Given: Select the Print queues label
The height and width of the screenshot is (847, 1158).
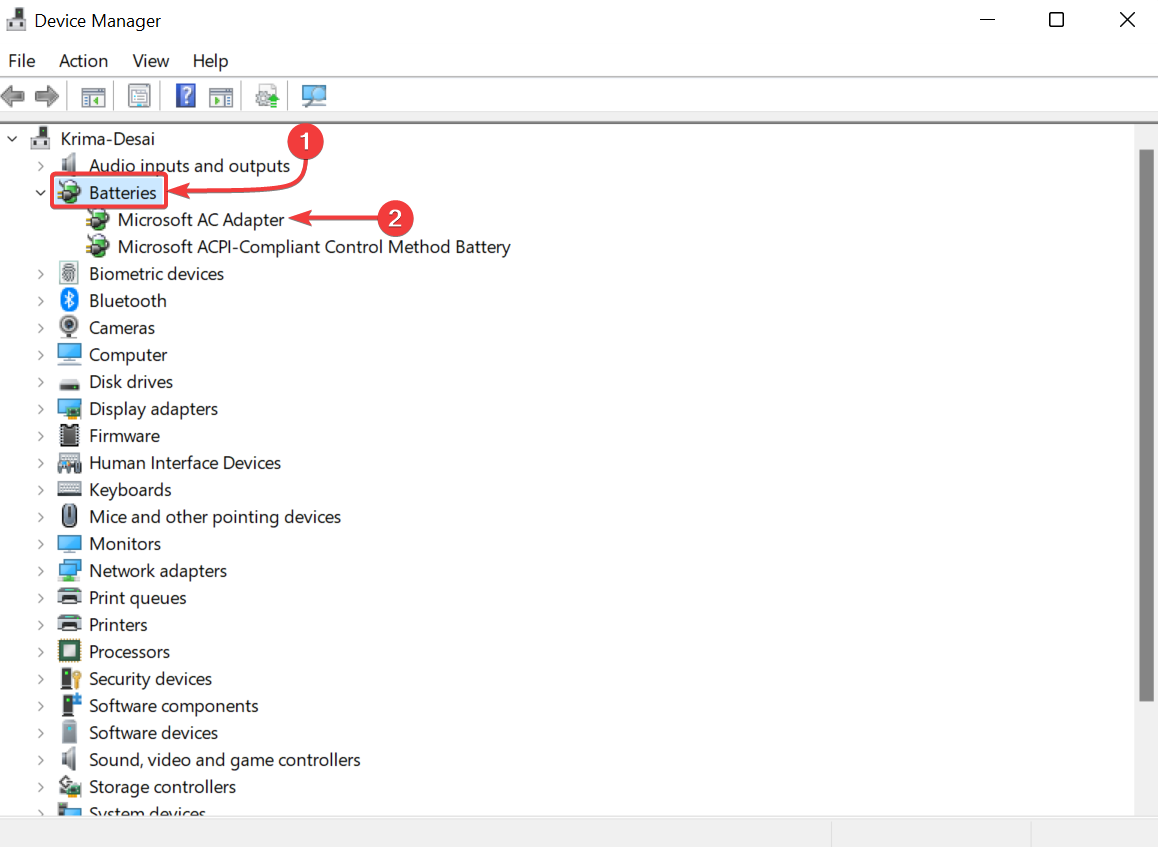Looking at the screenshot, I should (137, 597).
